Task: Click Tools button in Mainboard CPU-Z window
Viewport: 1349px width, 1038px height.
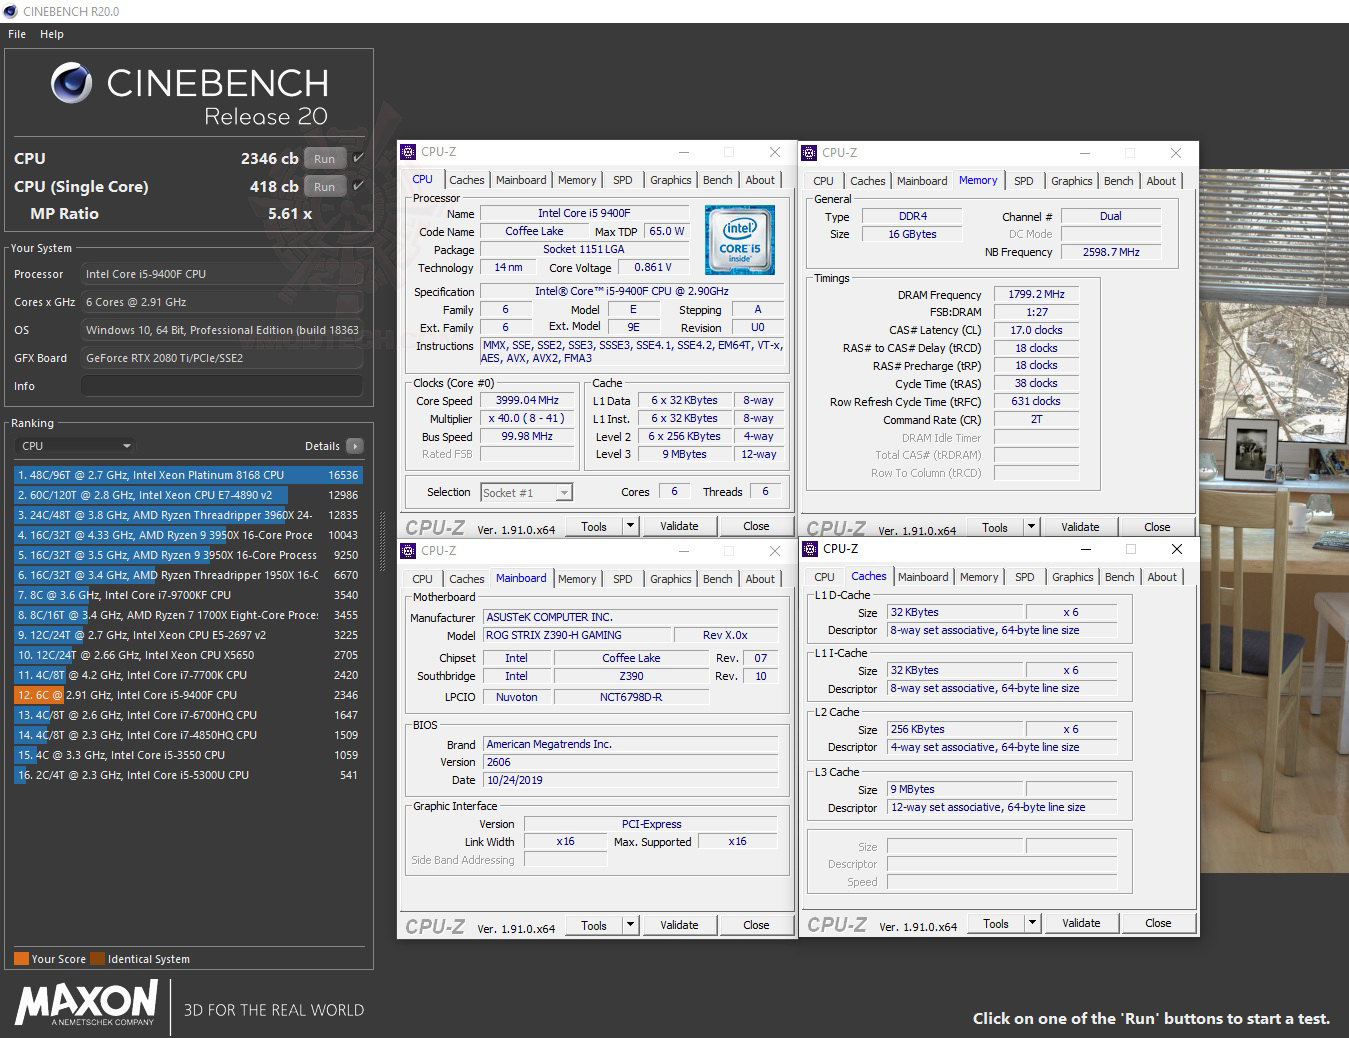Action: coord(594,925)
